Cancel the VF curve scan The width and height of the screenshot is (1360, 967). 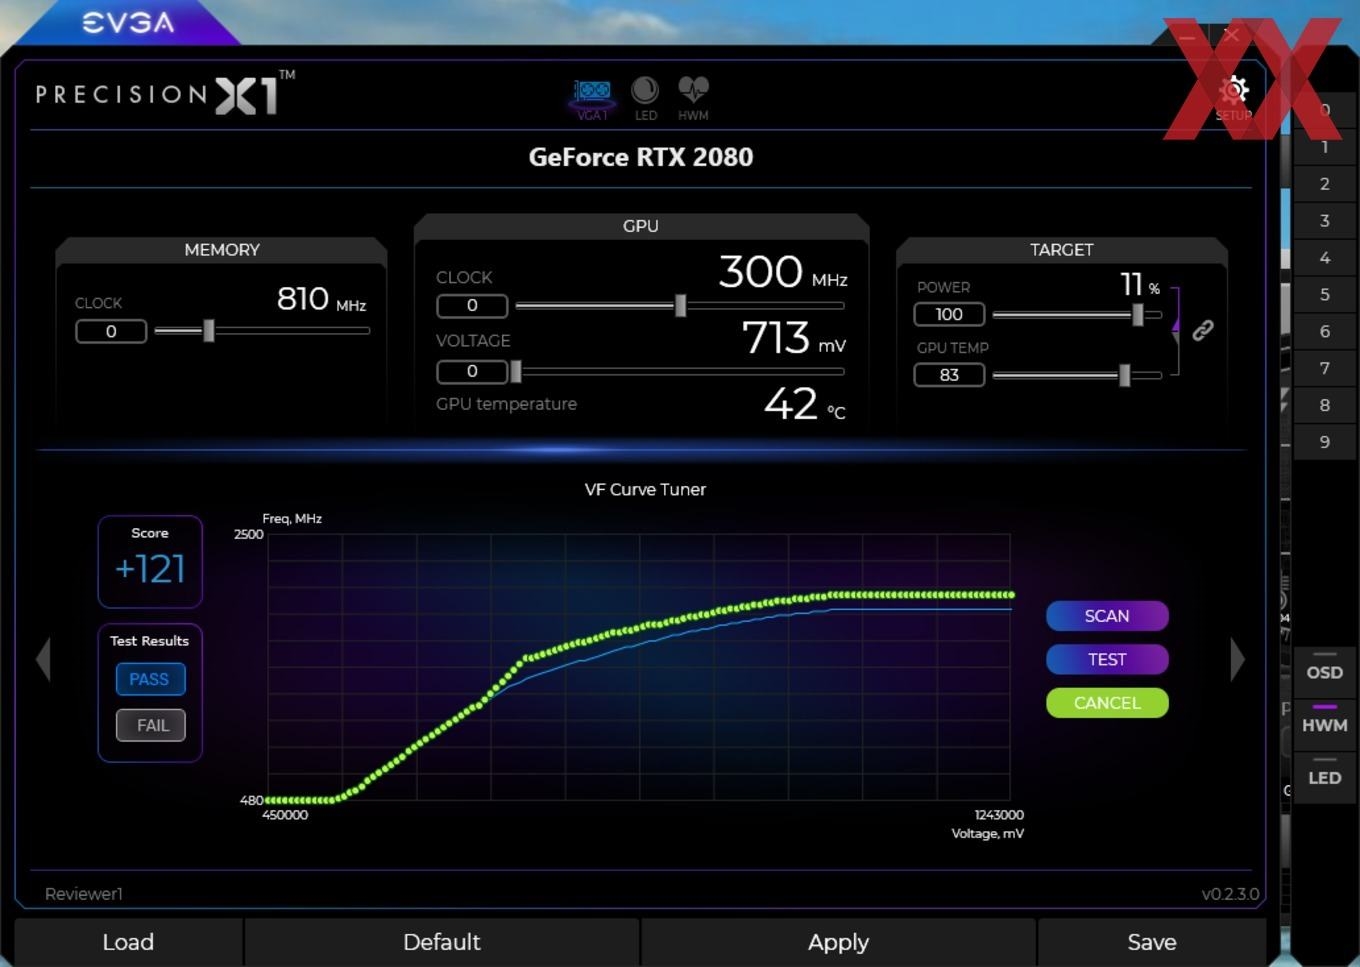pos(1107,703)
